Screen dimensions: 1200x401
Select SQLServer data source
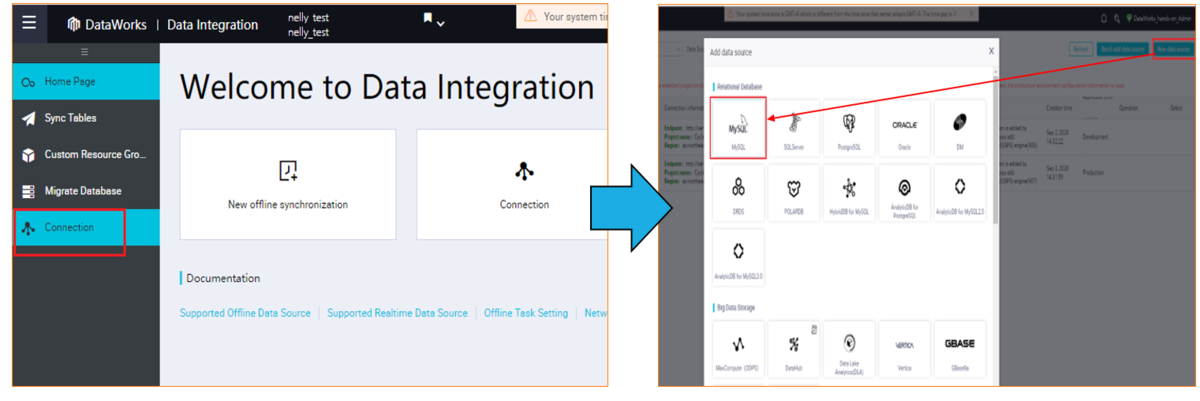point(794,127)
